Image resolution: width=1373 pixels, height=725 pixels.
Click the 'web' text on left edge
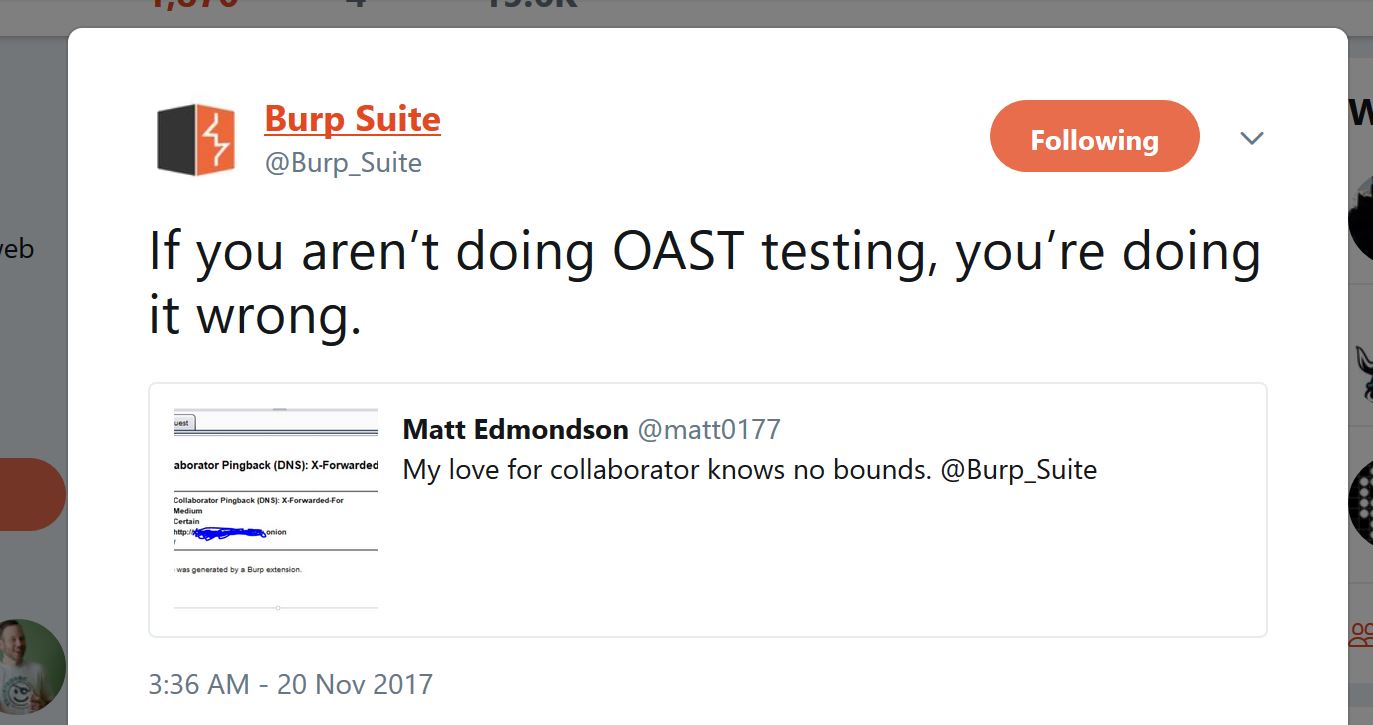pos(17,248)
